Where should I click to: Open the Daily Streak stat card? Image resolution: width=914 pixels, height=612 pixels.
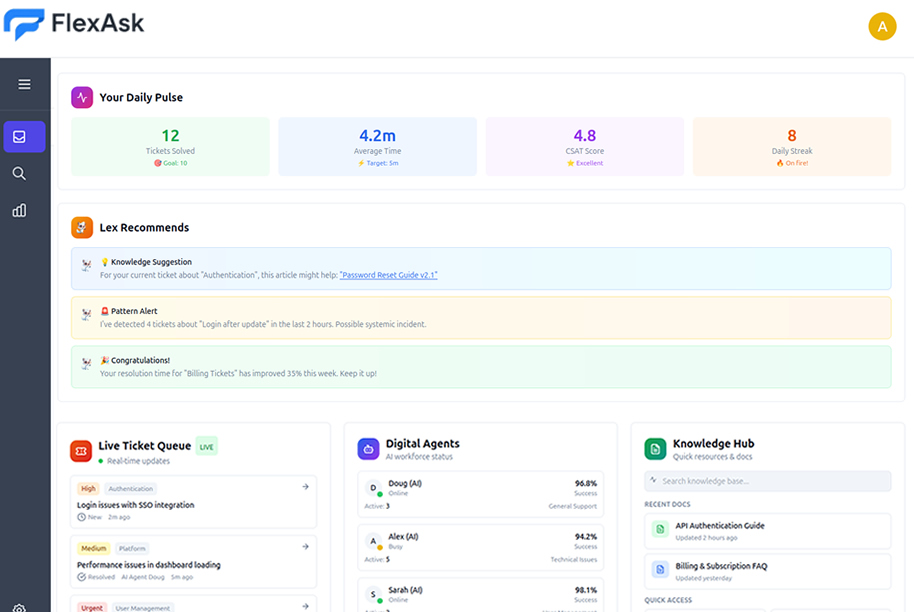(x=792, y=147)
